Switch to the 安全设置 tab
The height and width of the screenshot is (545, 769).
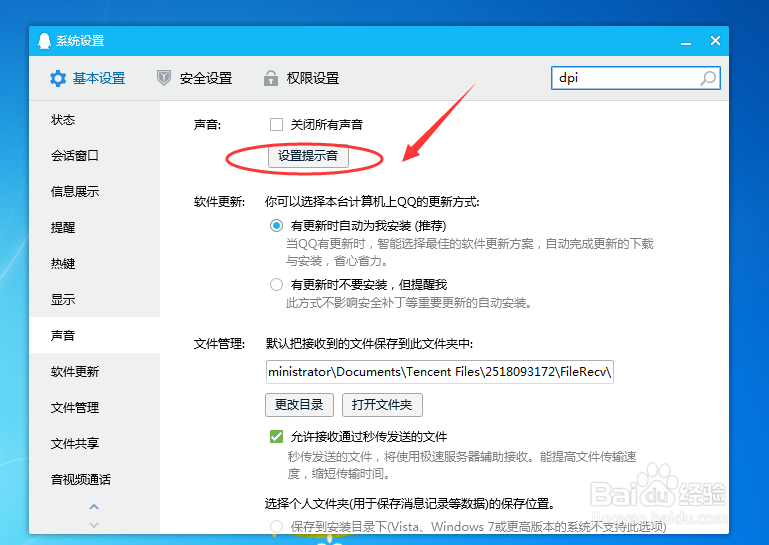coord(194,78)
